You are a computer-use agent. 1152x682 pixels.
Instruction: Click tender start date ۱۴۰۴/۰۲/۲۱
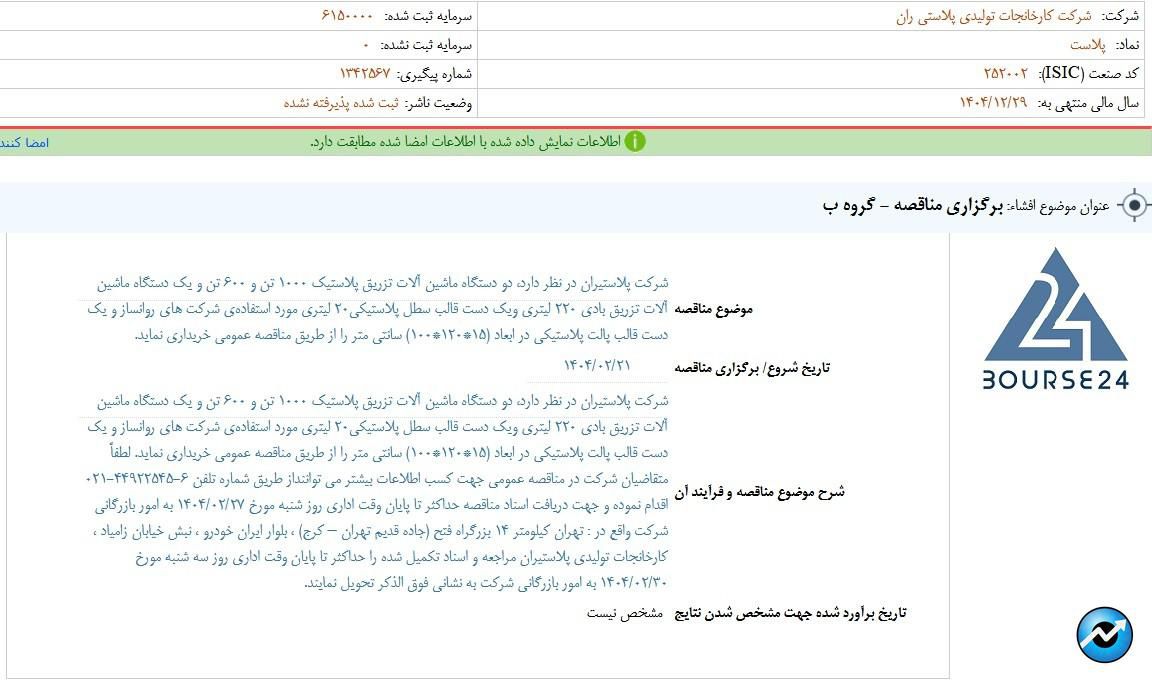click(x=597, y=365)
